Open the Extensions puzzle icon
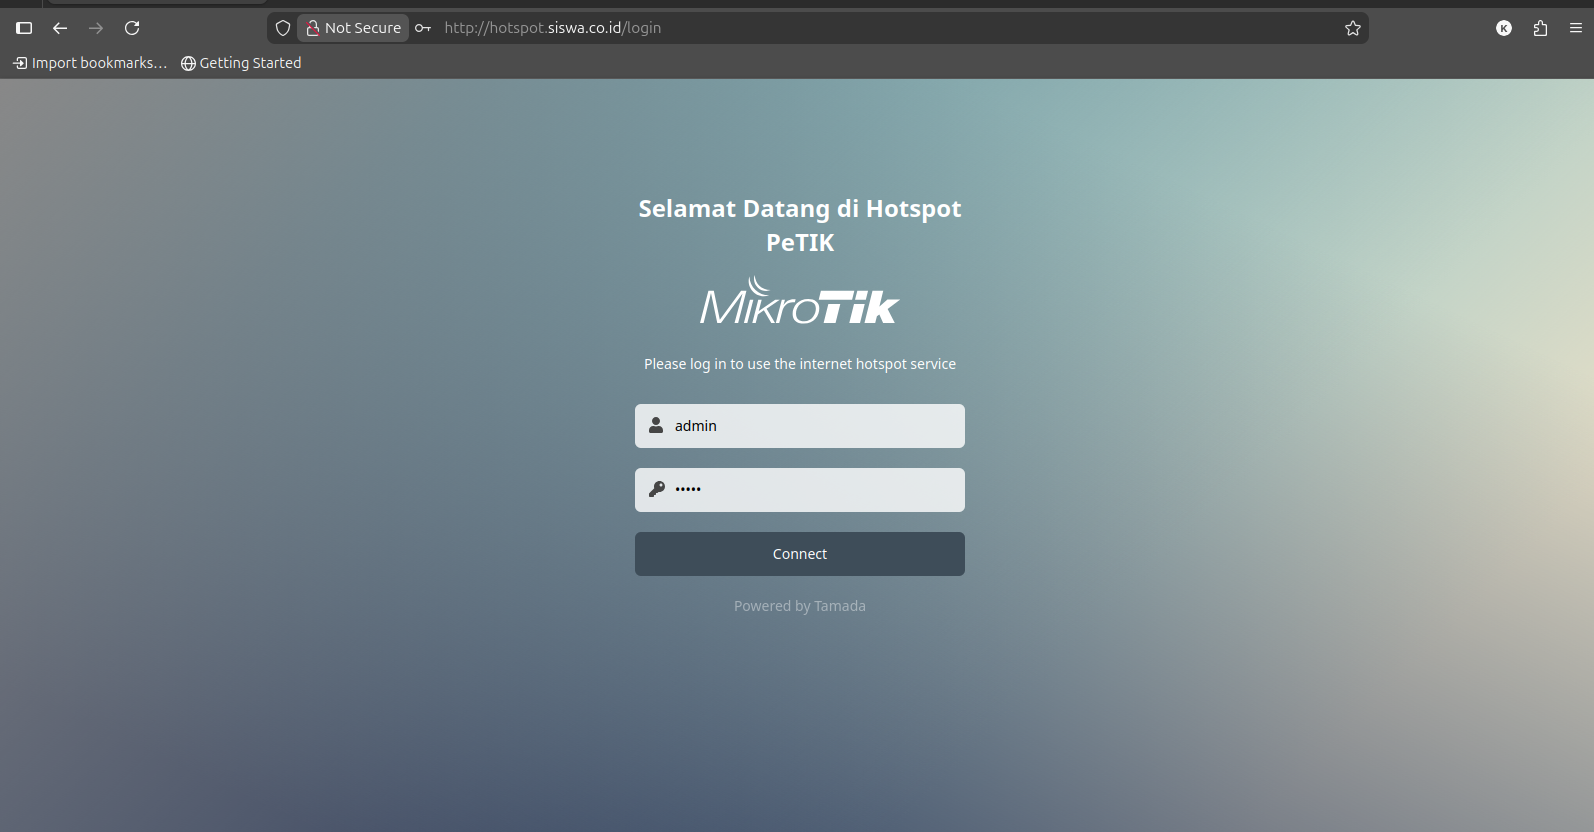The image size is (1594, 832). [x=1540, y=28]
